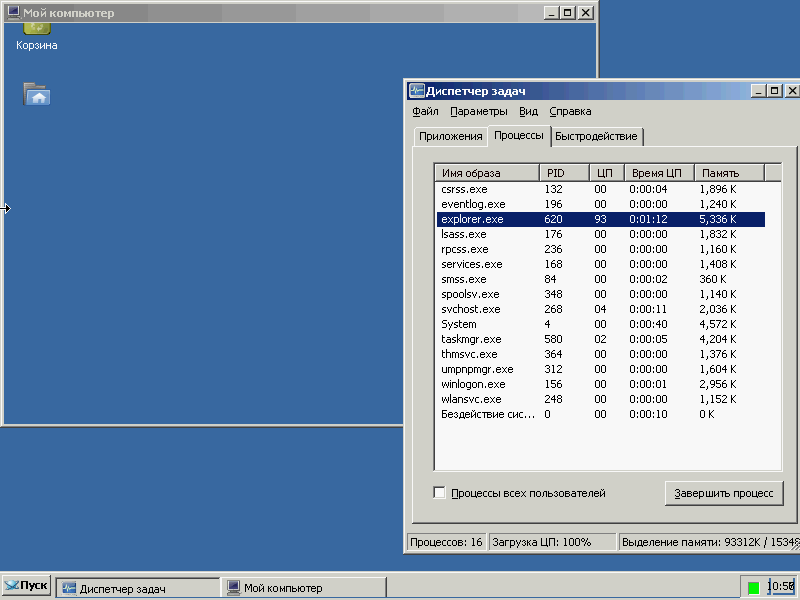Select the smss.exe process row
Viewport: 800px width, 600px height.
[601, 279]
